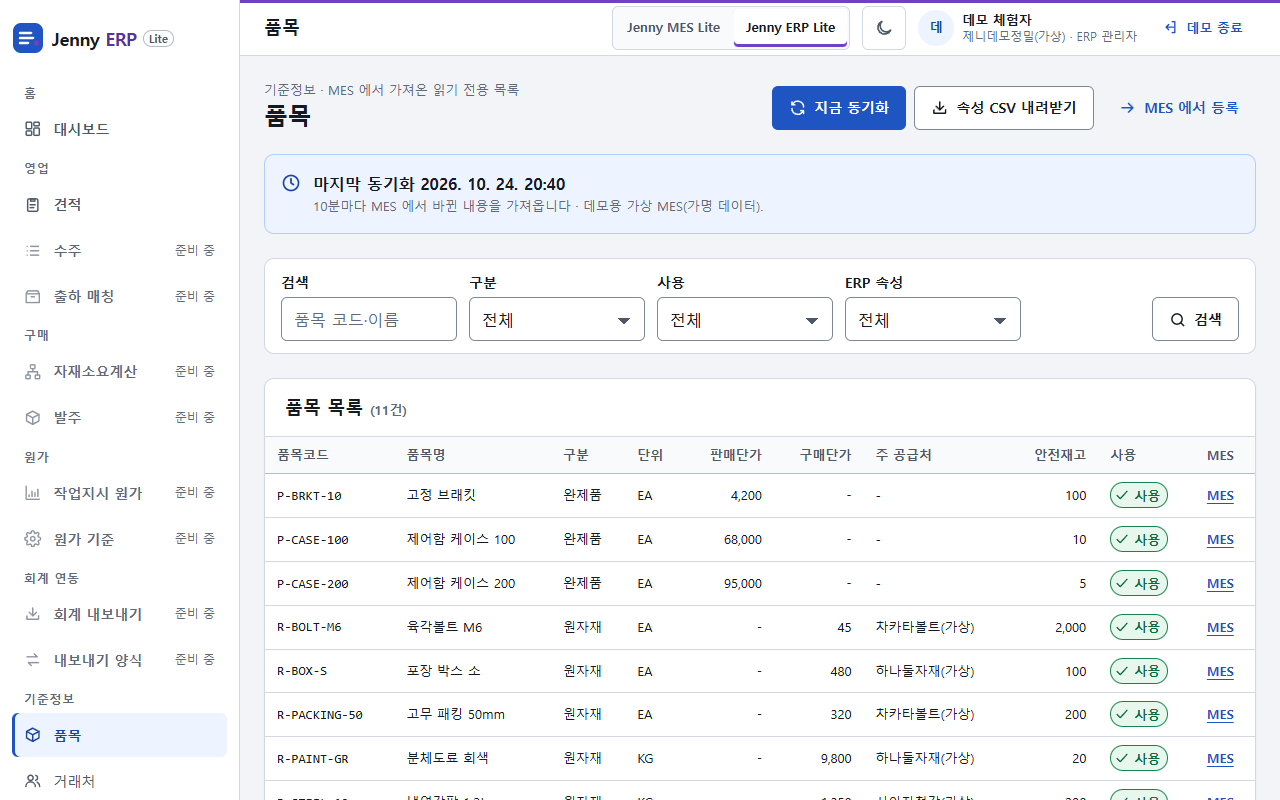Click the Jenny ERP logo icon
The height and width of the screenshot is (800, 1280).
pyautogui.click(x=28, y=38)
